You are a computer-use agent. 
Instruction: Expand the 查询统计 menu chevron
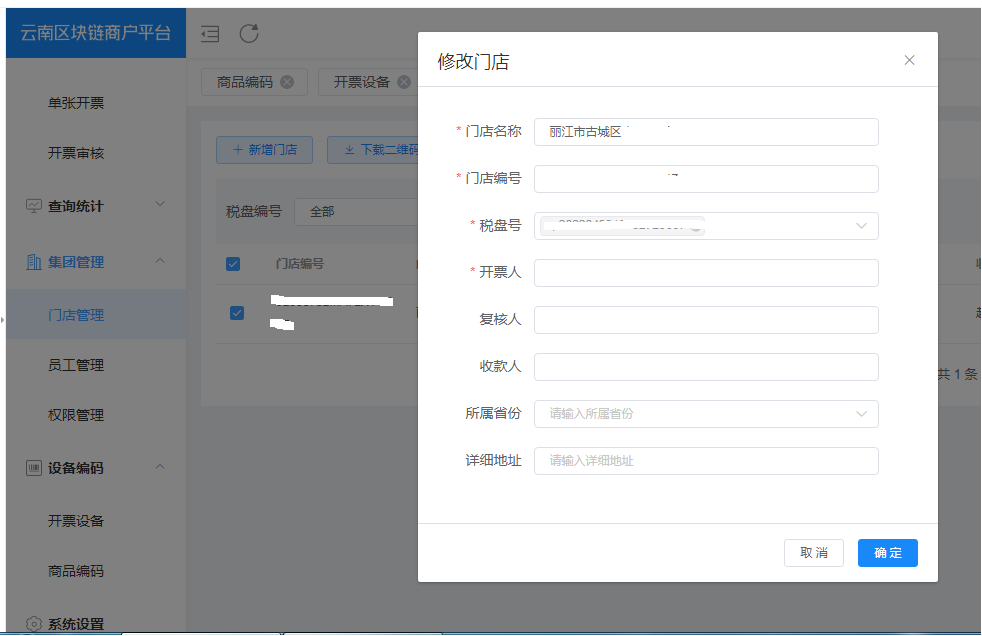(x=160, y=204)
